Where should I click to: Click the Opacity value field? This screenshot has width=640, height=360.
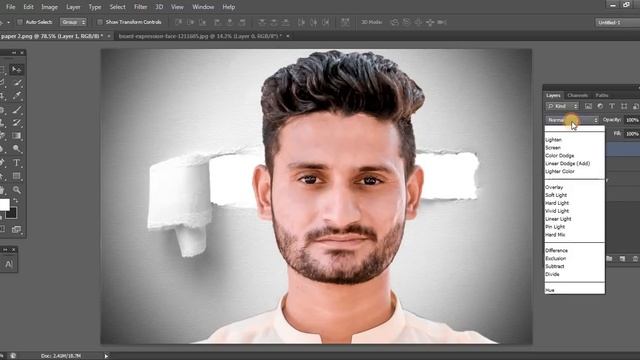[632, 120]
